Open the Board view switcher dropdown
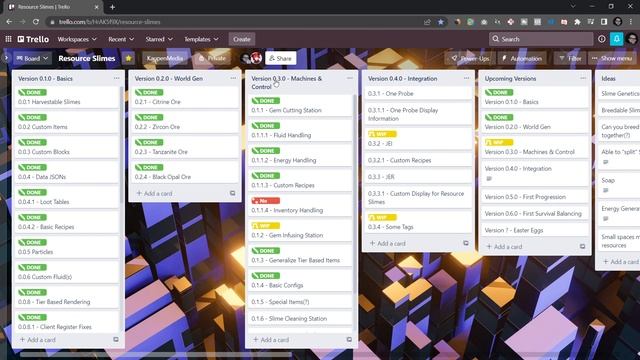 tap(32, 58)
